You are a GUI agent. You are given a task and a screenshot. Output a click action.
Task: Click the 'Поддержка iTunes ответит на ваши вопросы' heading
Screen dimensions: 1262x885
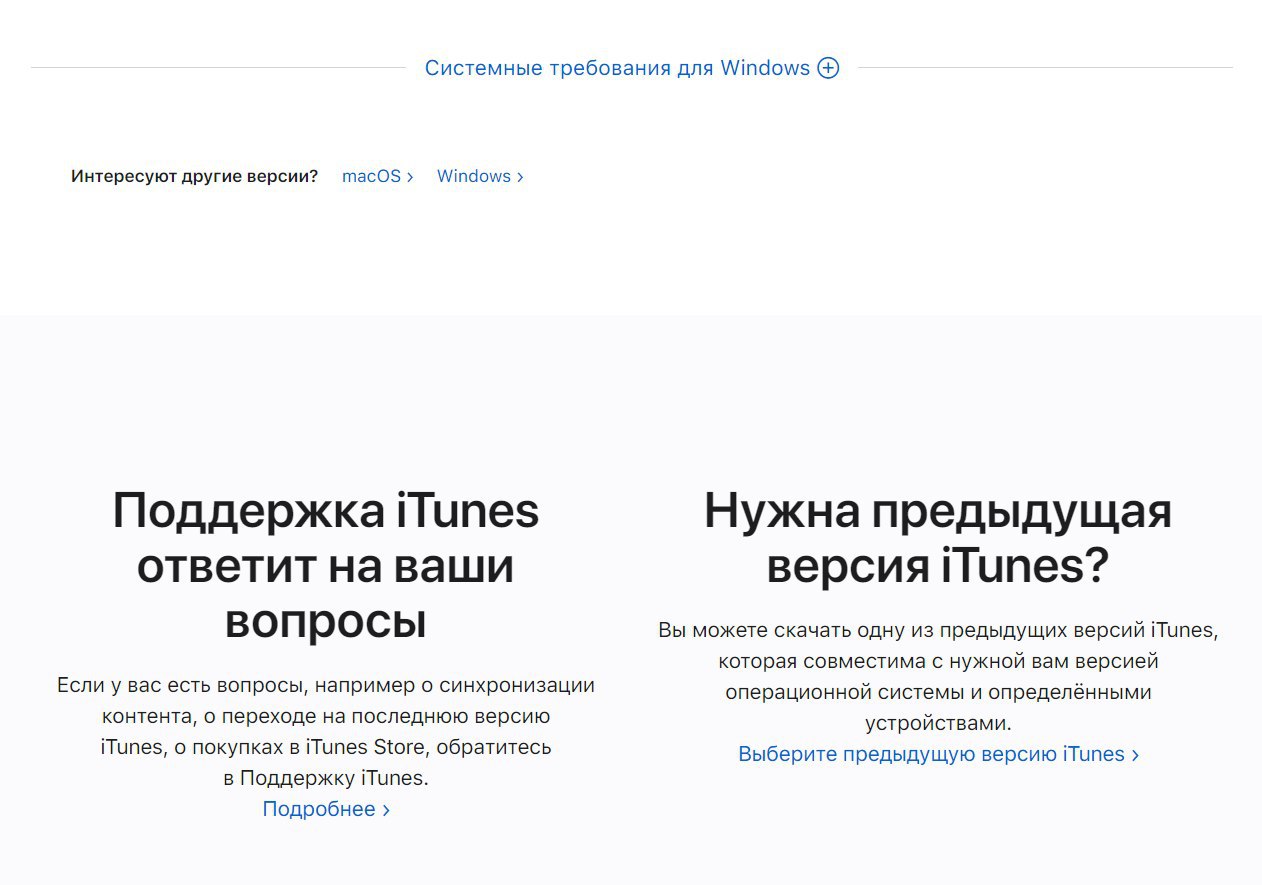click(326, 565)
